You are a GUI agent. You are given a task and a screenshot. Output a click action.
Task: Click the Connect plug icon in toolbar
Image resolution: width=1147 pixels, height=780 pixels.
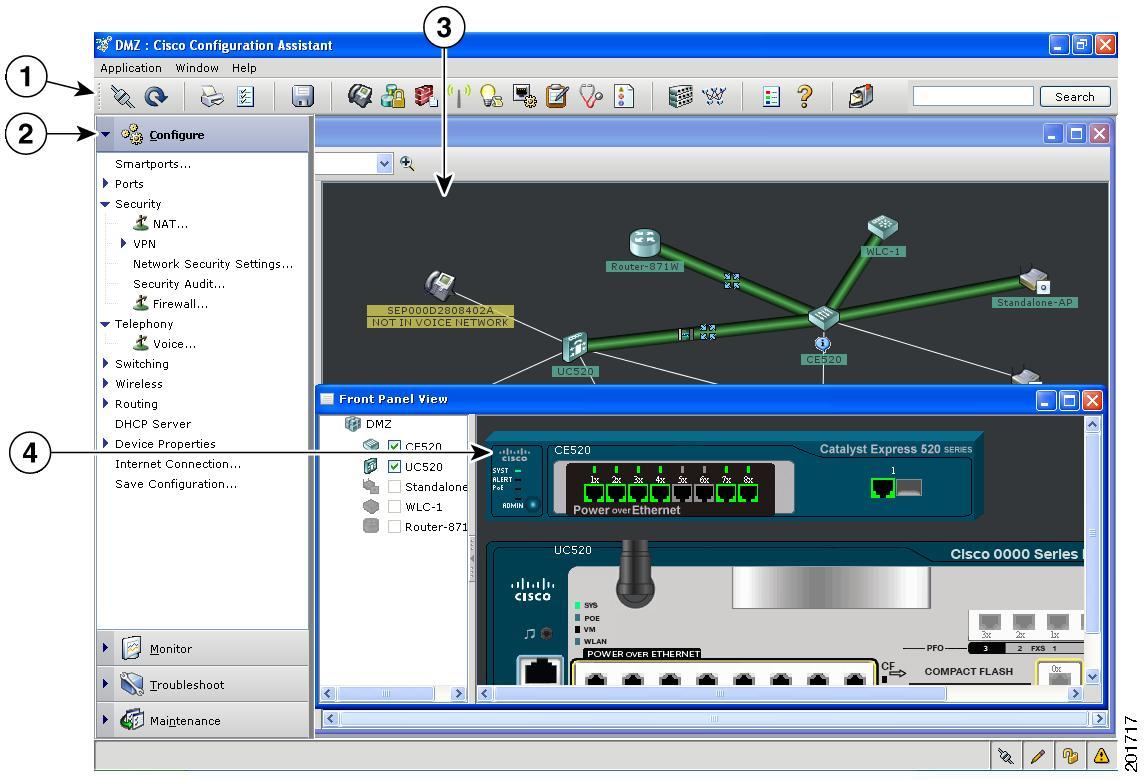click(x=122, y=97)
